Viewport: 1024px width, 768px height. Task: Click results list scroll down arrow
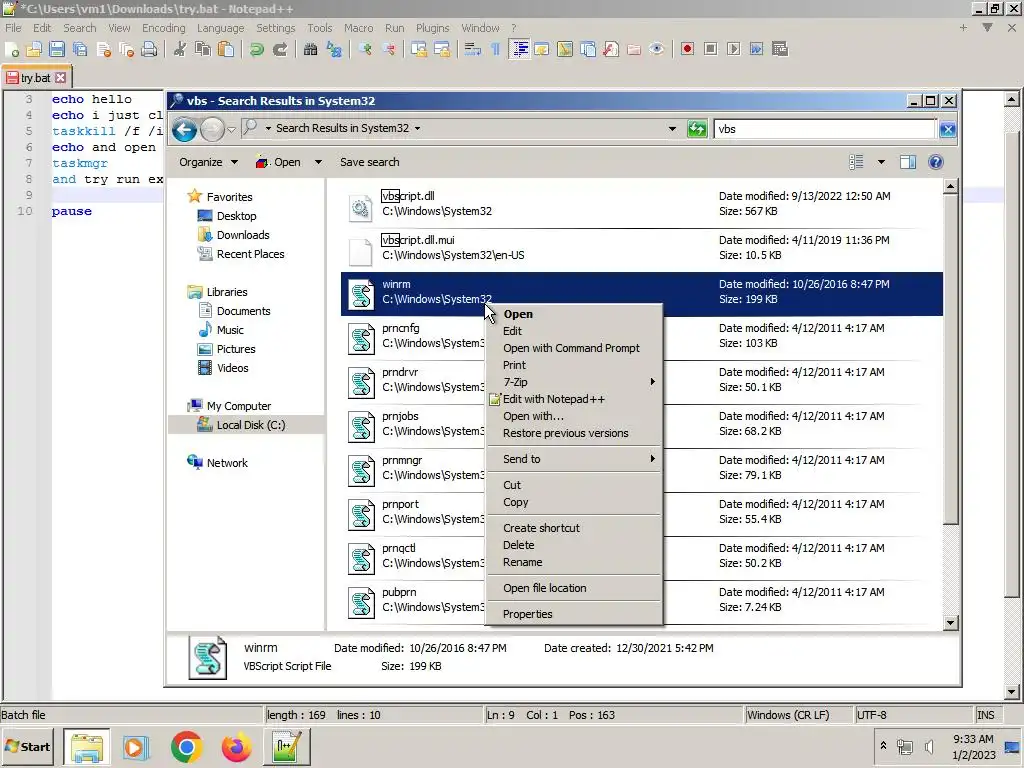pos(950,623)
